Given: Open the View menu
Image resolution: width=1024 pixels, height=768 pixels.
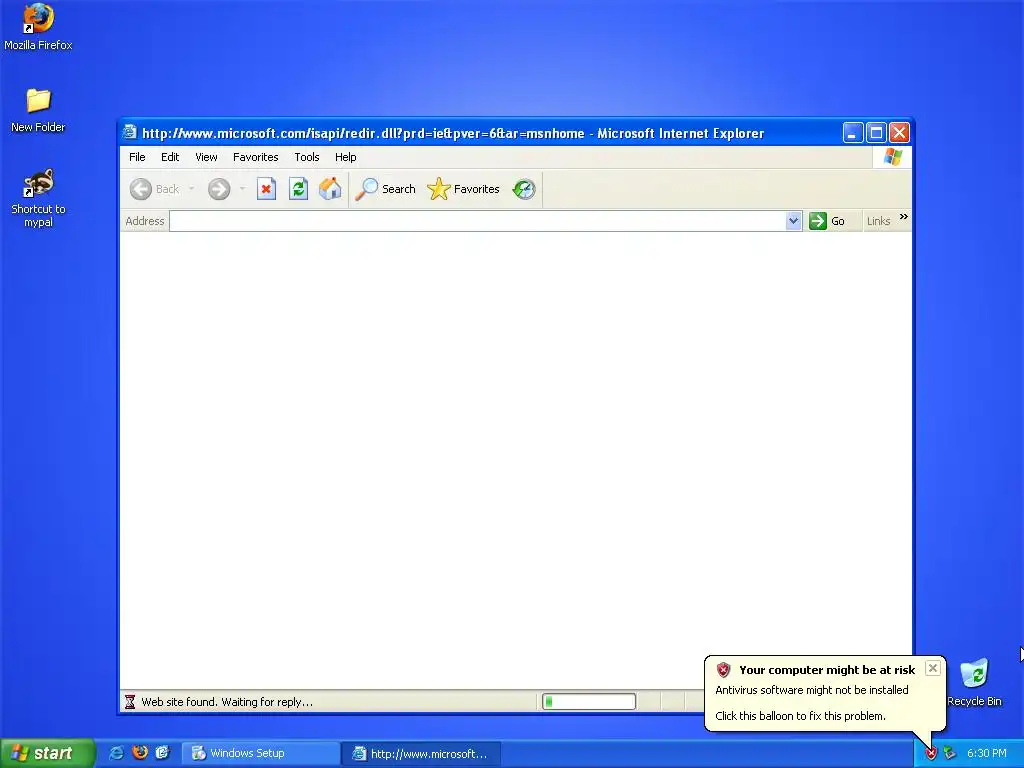Looking at the screenshot, I should [x=206, y=157].
